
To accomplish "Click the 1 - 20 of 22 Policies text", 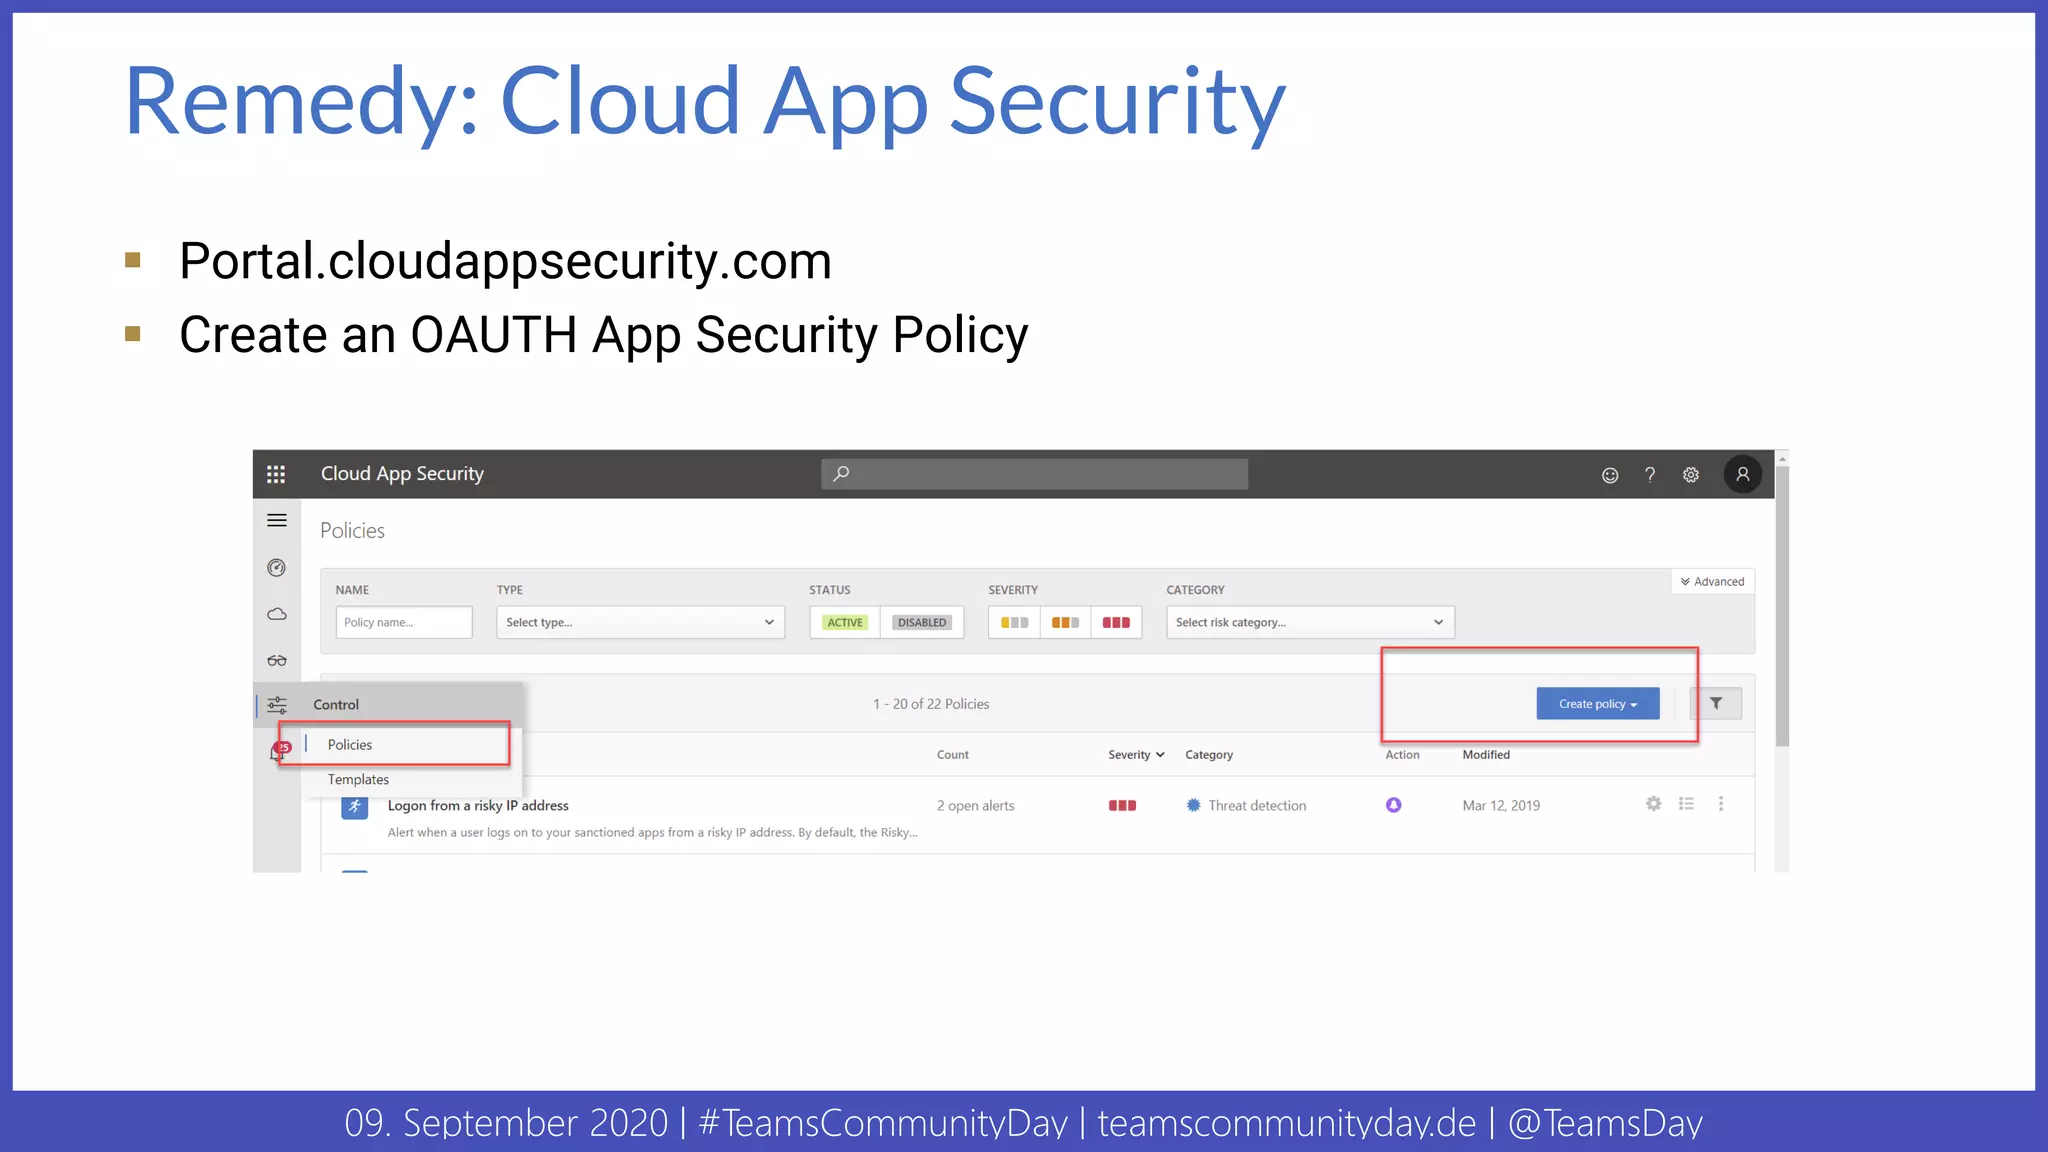I will pos(931,704).
